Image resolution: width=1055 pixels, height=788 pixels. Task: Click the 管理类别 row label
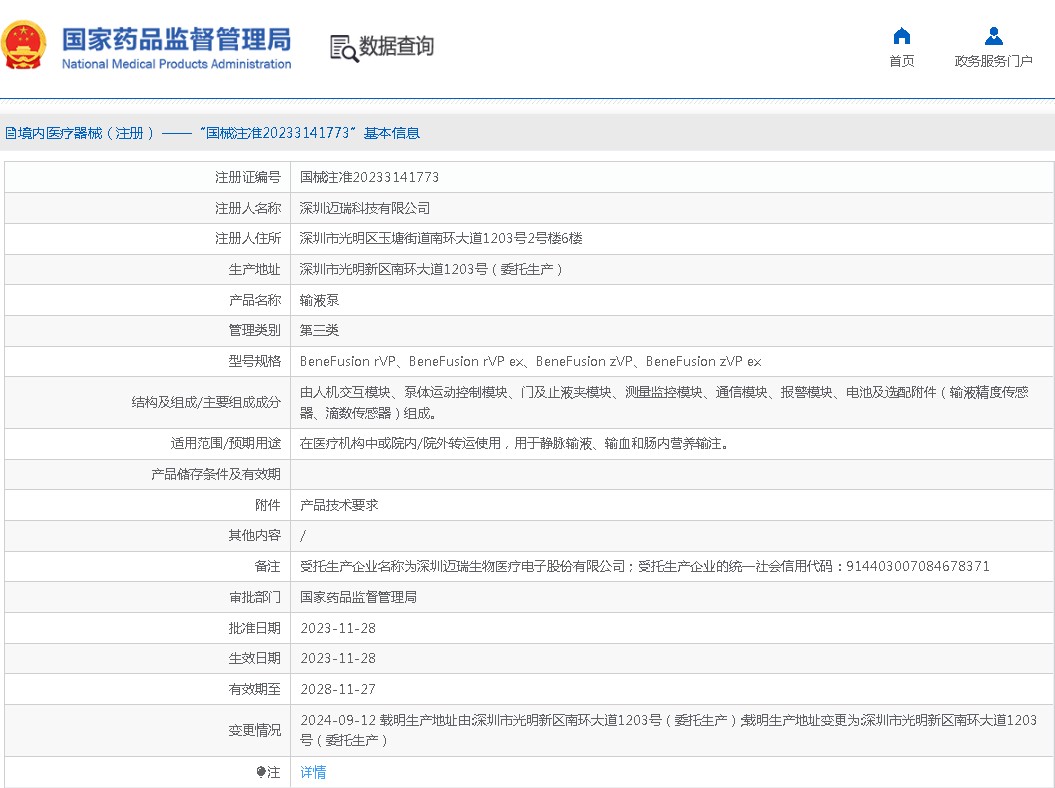point(254,330)
